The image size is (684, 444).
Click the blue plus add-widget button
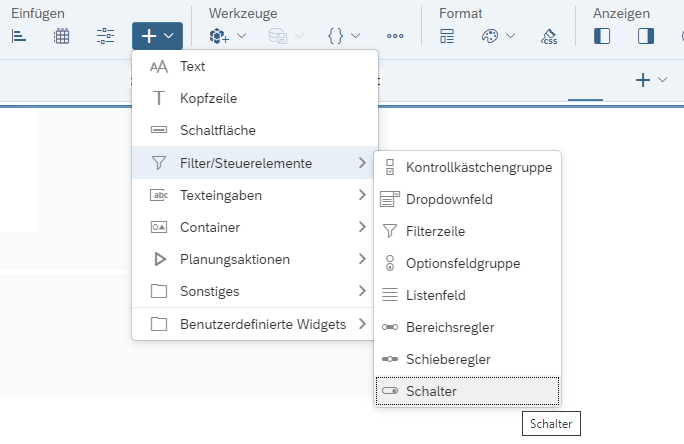(157, 36)
